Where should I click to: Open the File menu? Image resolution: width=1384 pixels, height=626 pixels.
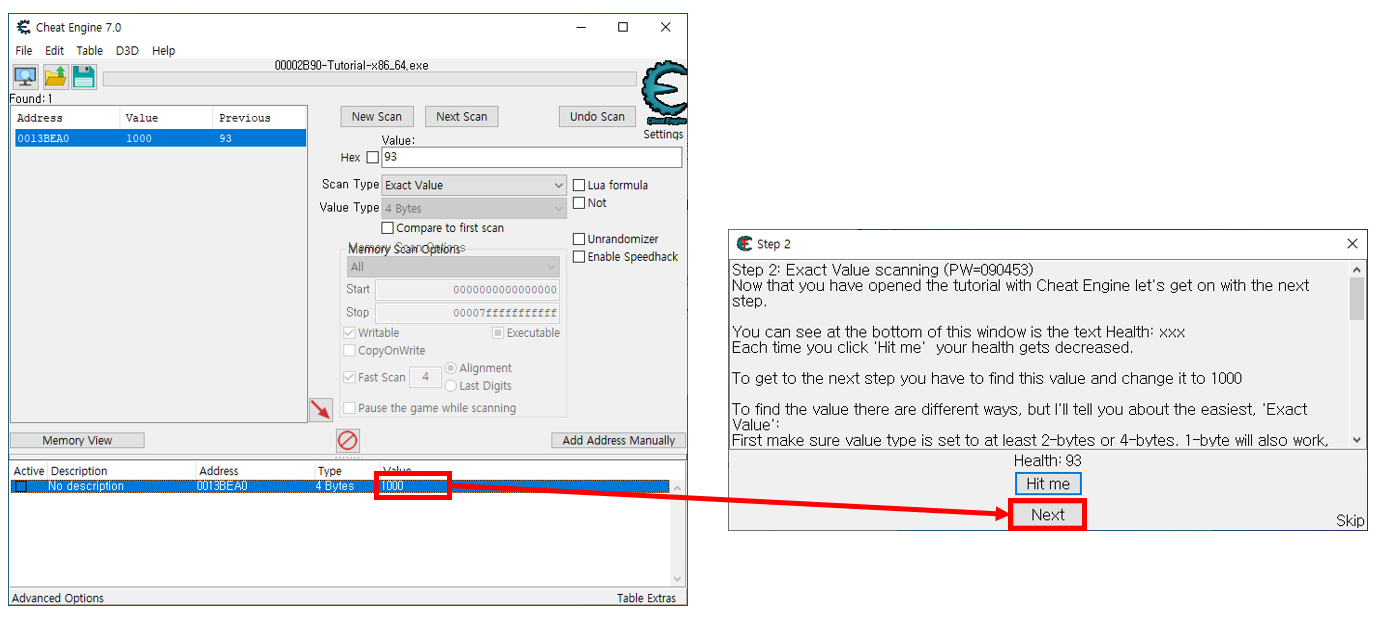[x=23, y=50]
